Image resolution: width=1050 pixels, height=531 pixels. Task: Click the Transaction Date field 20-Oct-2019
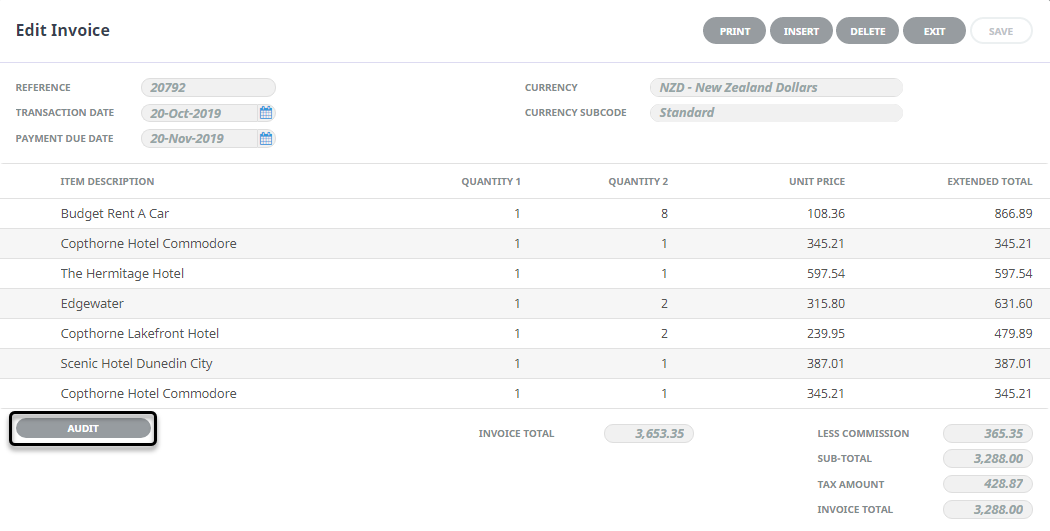(x=199, y=112)
